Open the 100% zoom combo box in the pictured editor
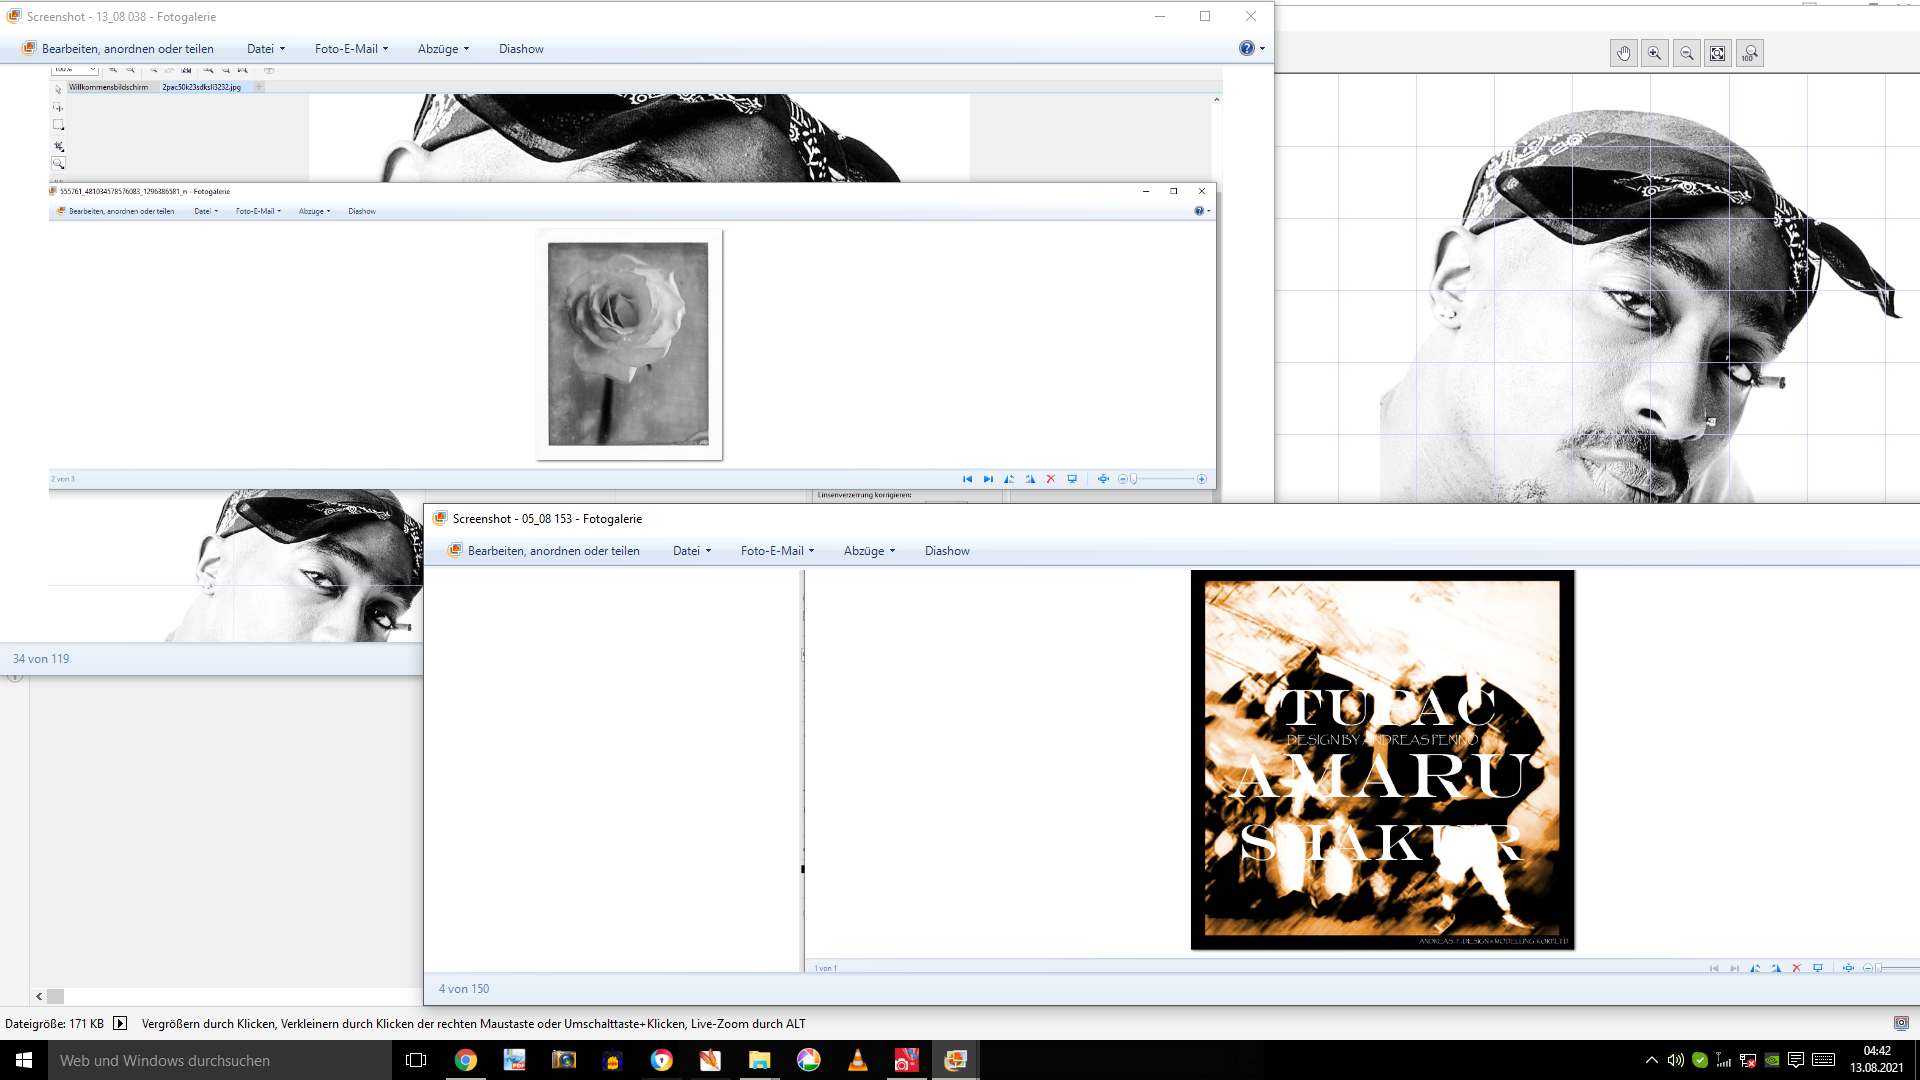 click(x=75, y=70)
